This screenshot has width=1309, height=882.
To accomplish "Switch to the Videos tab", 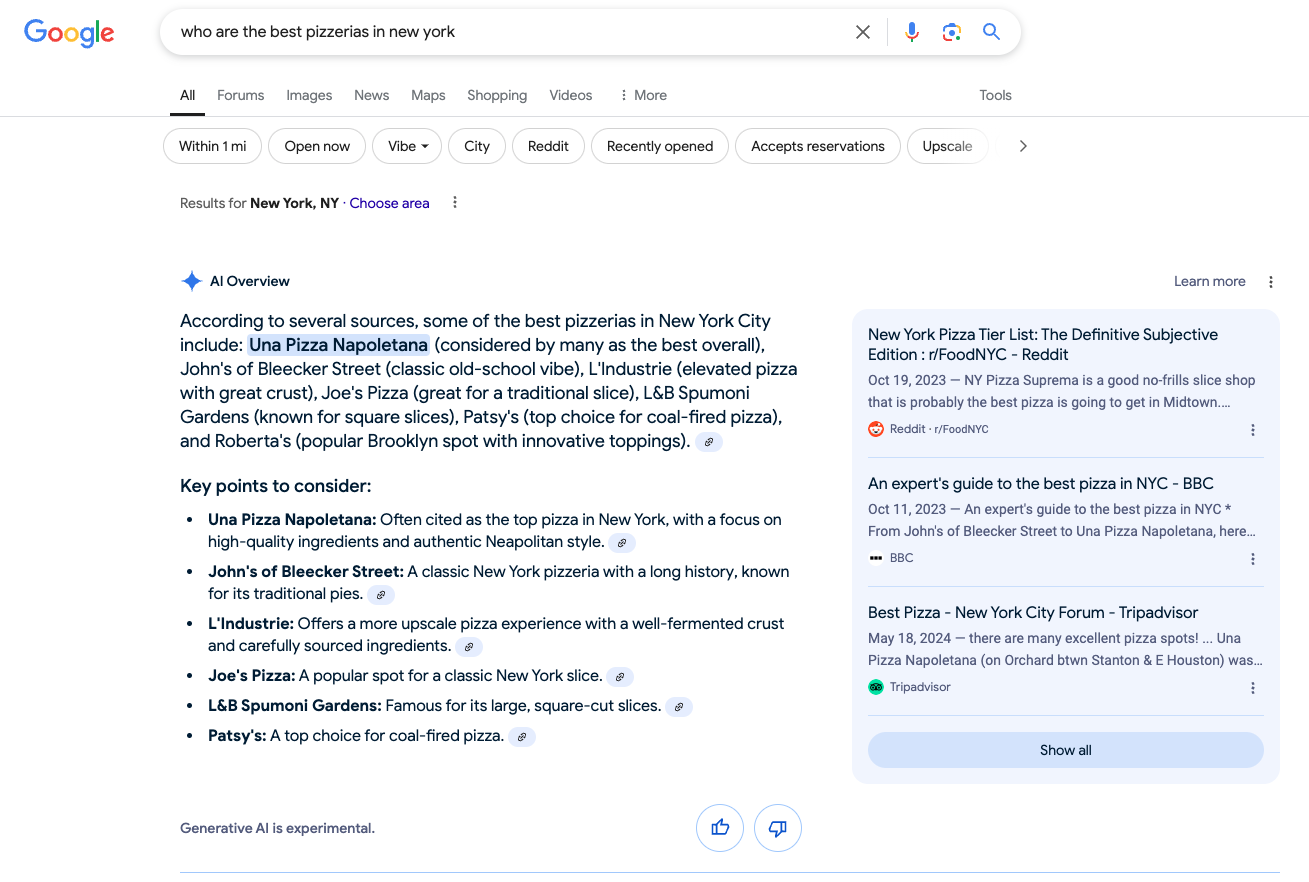I will click(x=571, y=95).
